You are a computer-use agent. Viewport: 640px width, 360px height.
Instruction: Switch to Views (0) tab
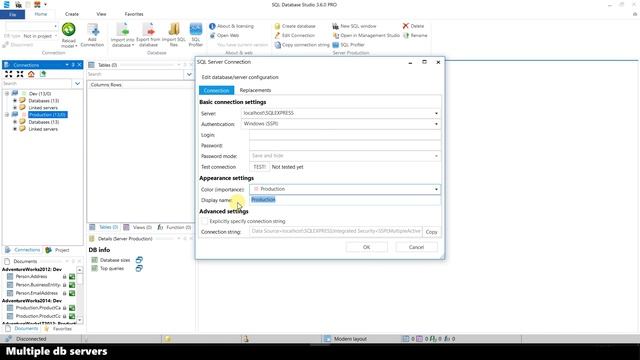[x=138, y=227]
